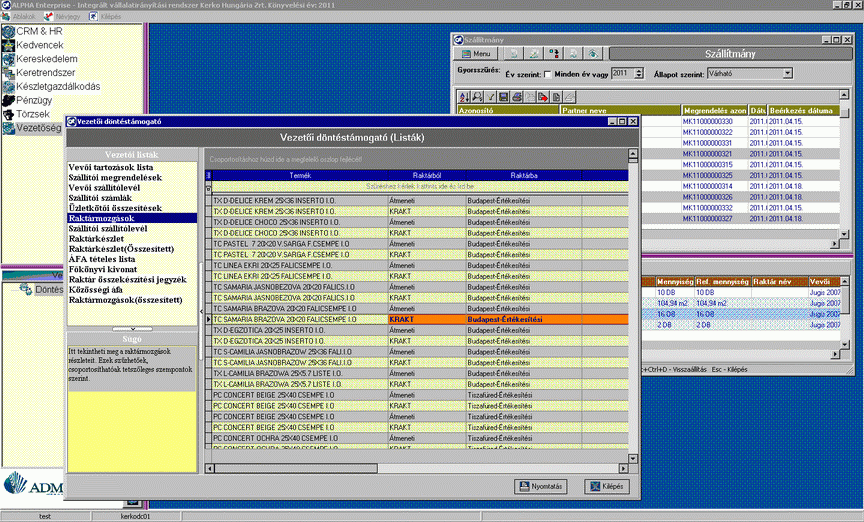Click the floppy disk save icon in Szállítmány toolbar
The image size is (864, 522).
click(504, 97)
